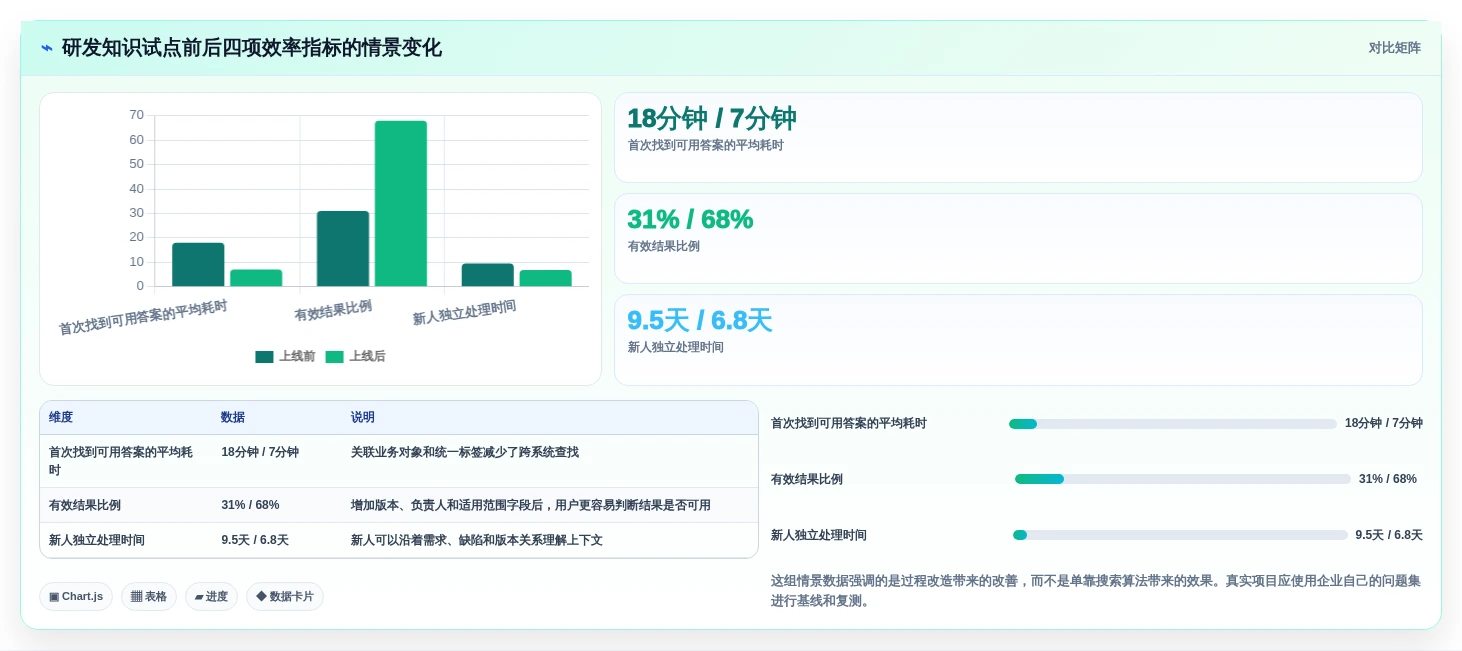This screenshot has height=651, width=1462.
Task: Click the 数据卡片 tag chip
Action: [x=285, y=597]
